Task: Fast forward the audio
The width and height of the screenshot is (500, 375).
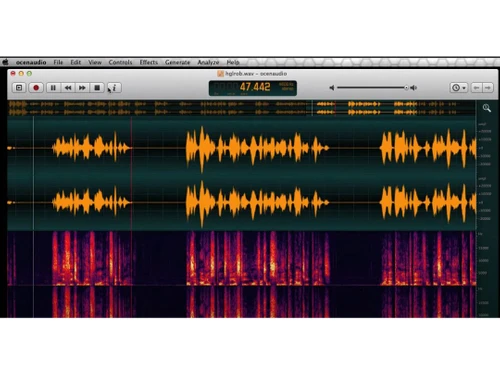Action: pyautogui.click(x=82, y=88)
